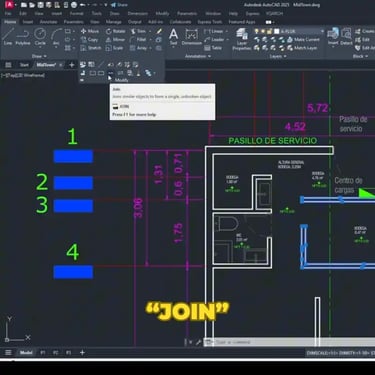Click Make Current layer tool

(303, 40)
